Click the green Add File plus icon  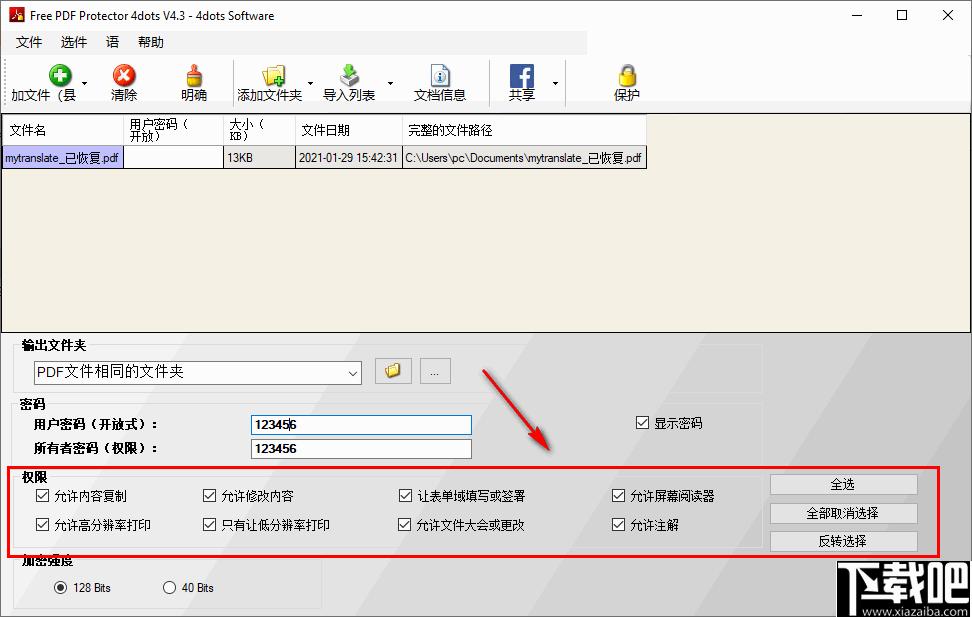[60, 76]
